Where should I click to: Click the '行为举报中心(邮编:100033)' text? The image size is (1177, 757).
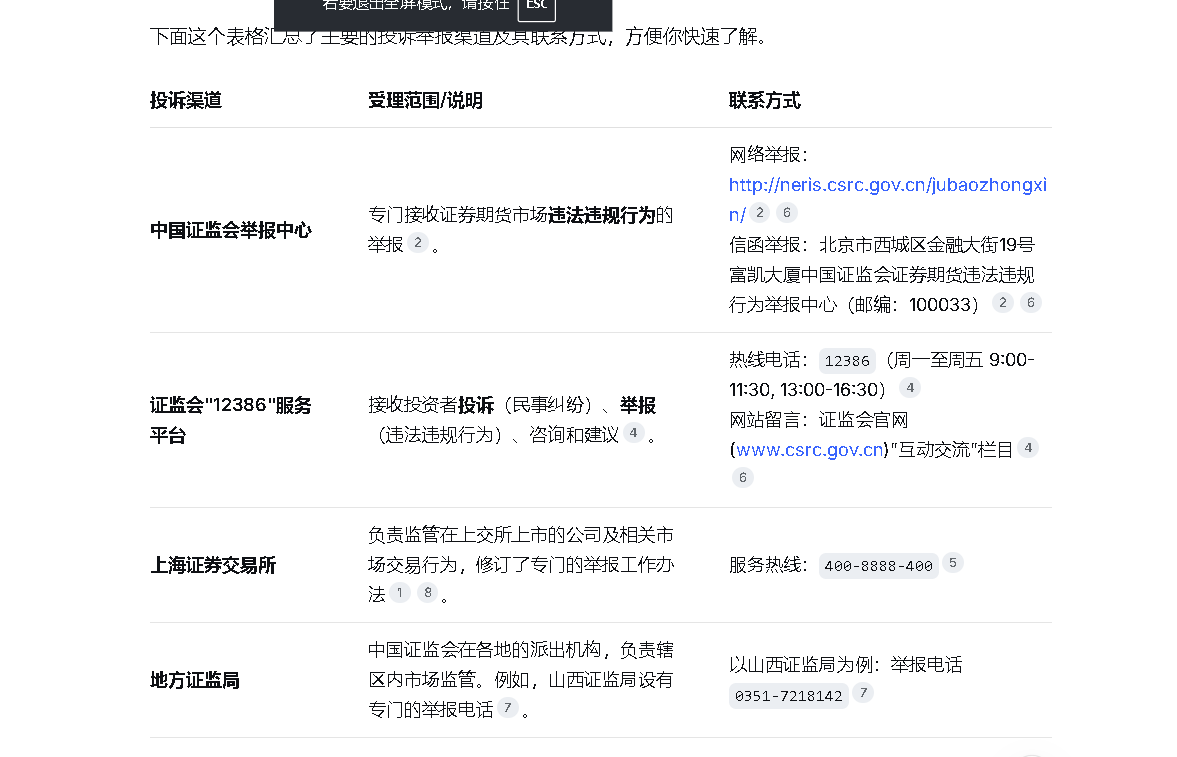pos(854,305)
